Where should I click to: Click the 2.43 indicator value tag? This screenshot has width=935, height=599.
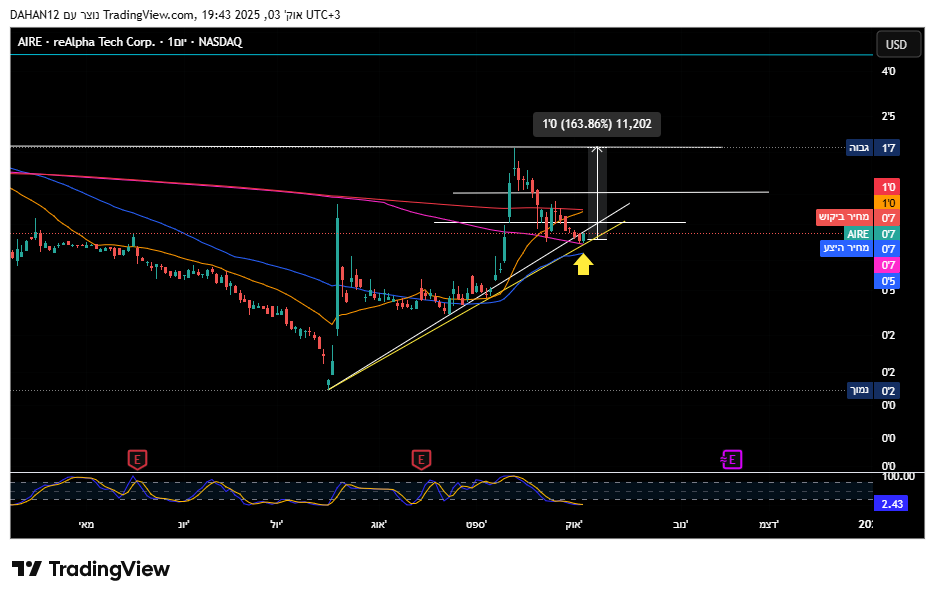[x=891, y=504]
